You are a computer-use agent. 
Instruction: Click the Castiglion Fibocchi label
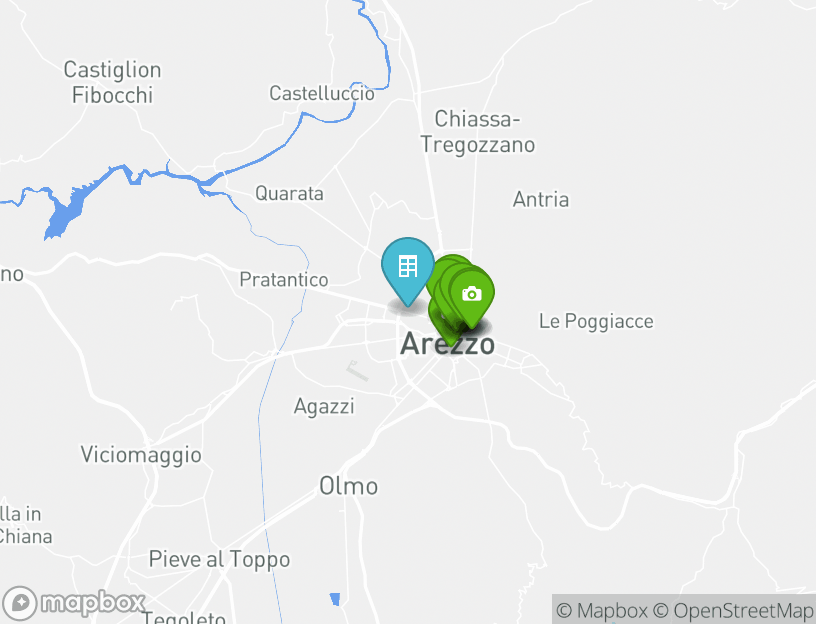[x=112, y=82]
